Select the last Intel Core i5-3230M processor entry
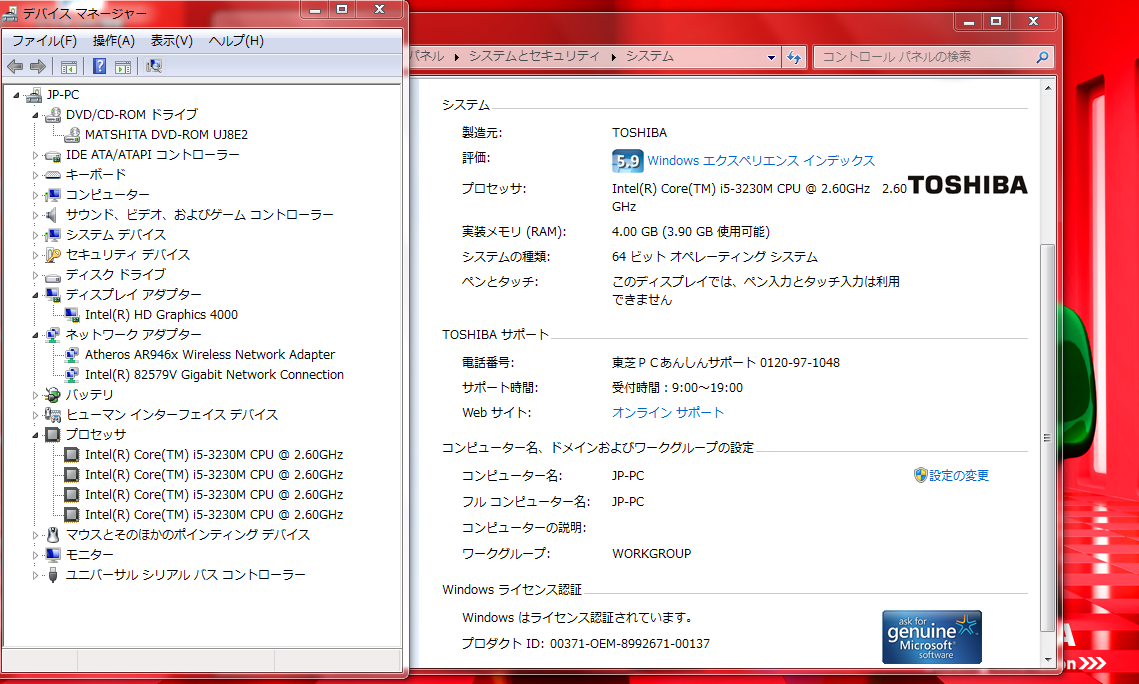The image size is (1139, 684). [214, 515]
